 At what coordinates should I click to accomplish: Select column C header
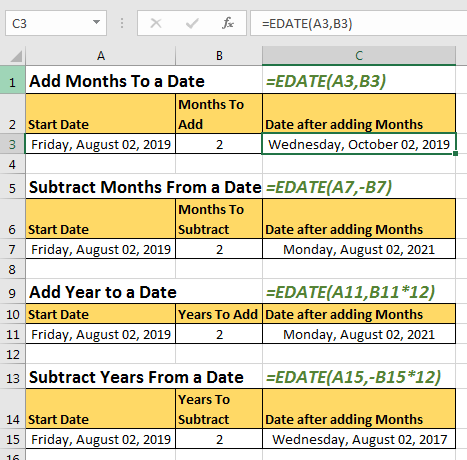(359, 56)
